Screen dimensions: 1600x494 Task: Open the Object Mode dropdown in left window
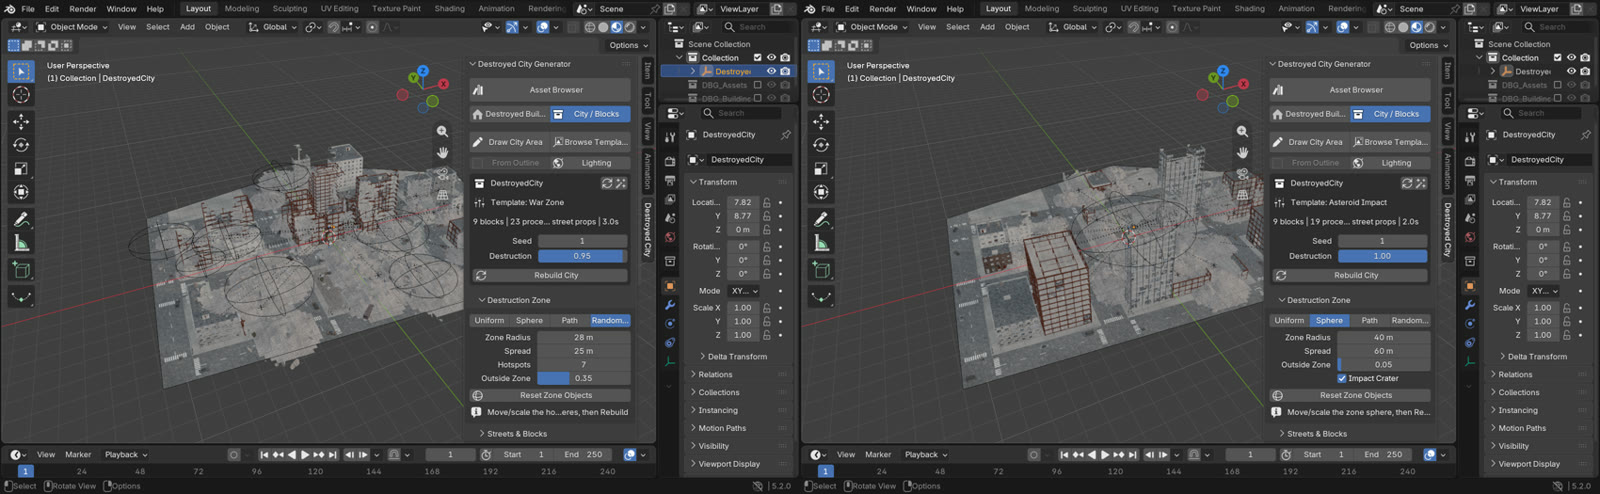pos(69,27)
